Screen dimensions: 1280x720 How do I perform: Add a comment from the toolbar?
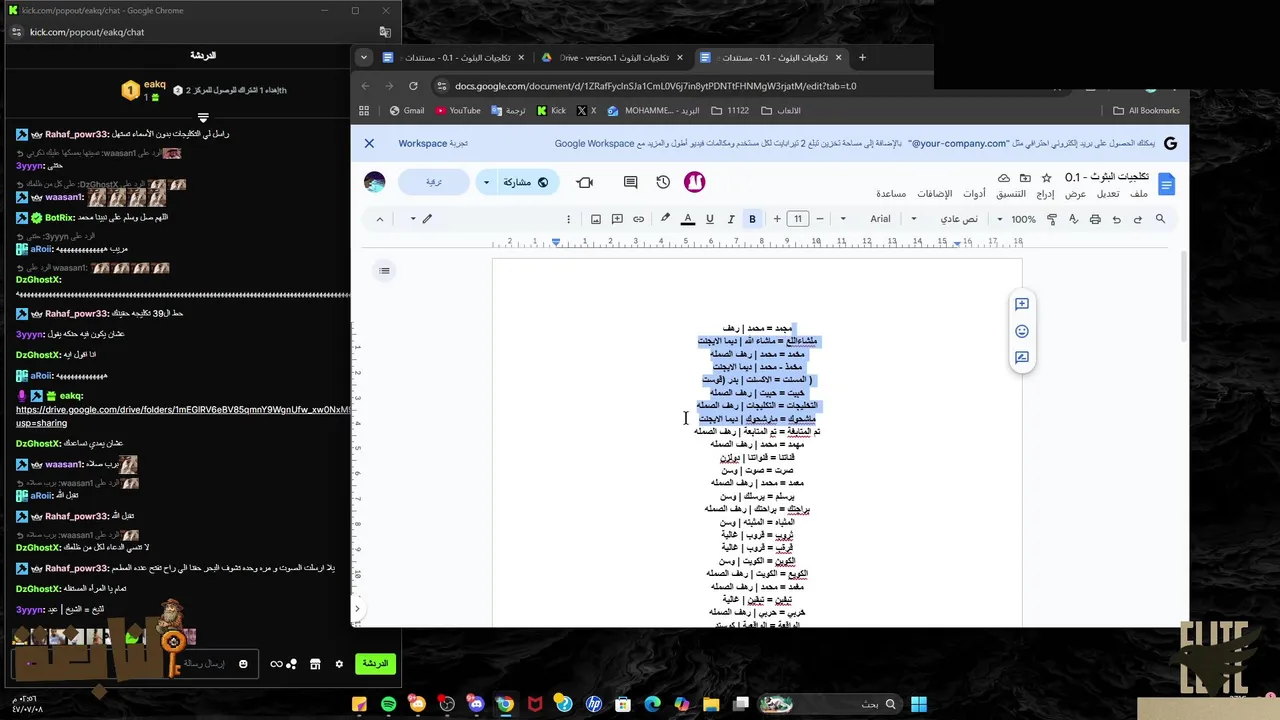[617, 219]
